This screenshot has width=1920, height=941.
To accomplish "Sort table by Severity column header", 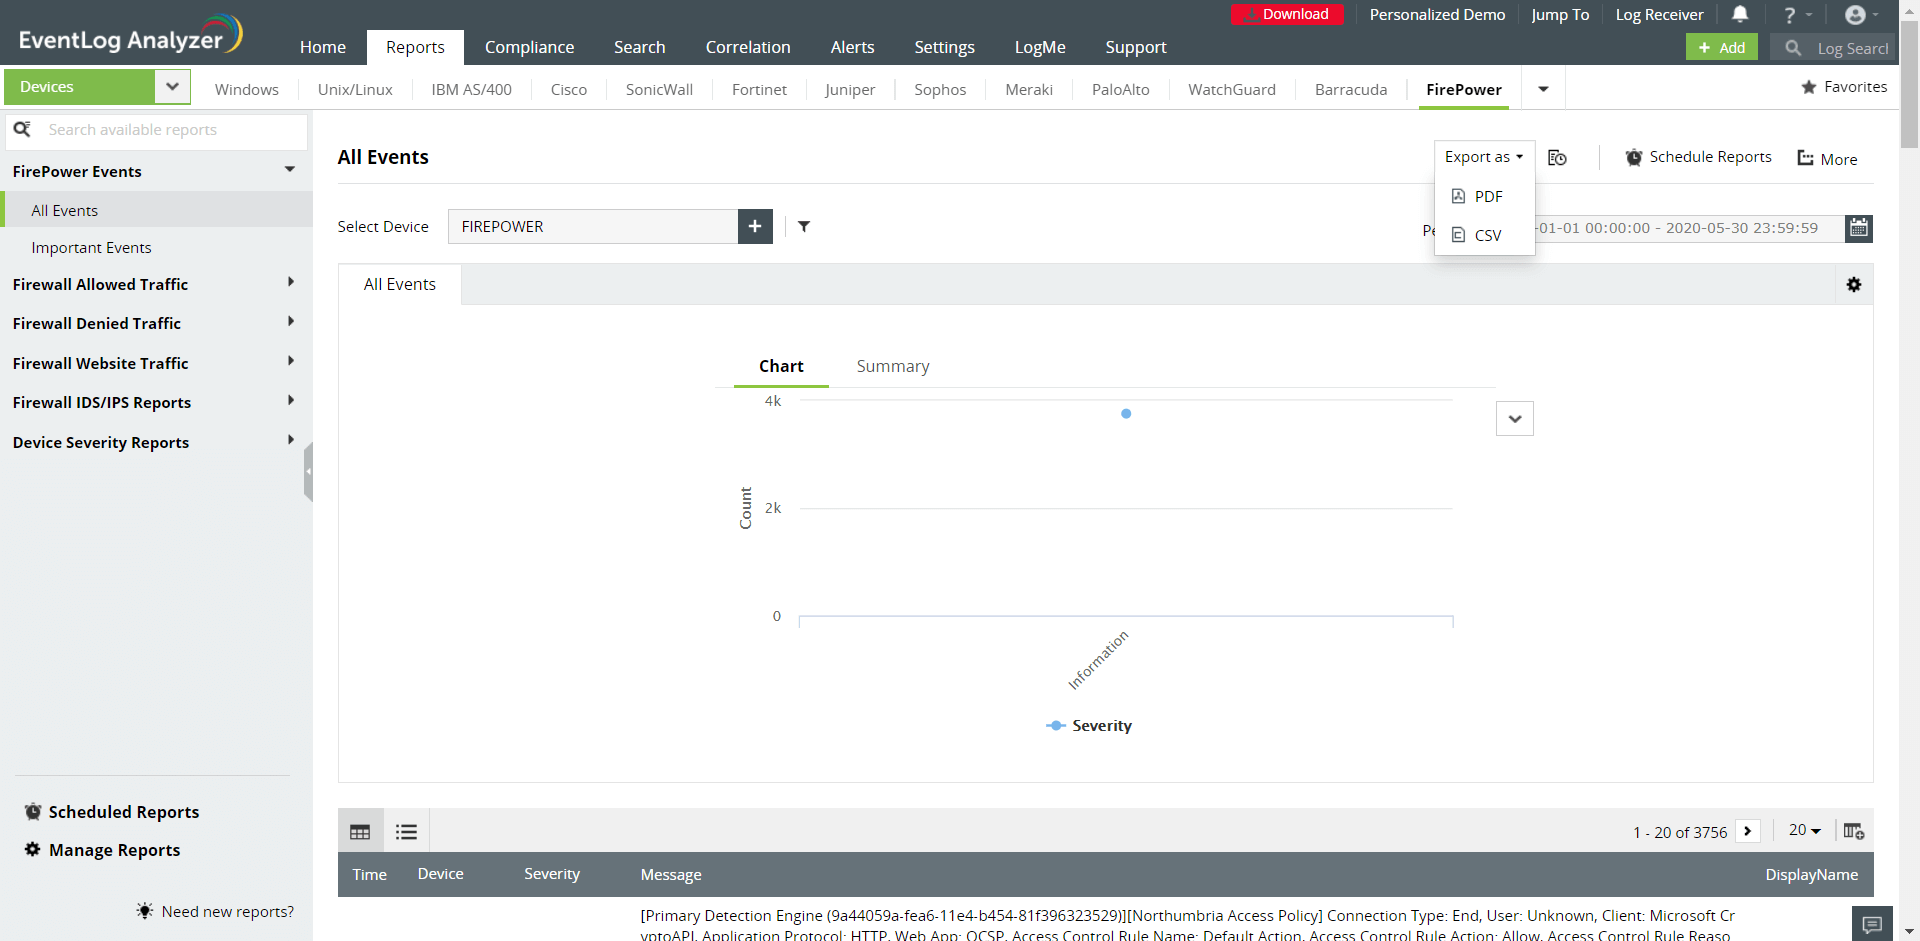I will [x=552, y=874].
